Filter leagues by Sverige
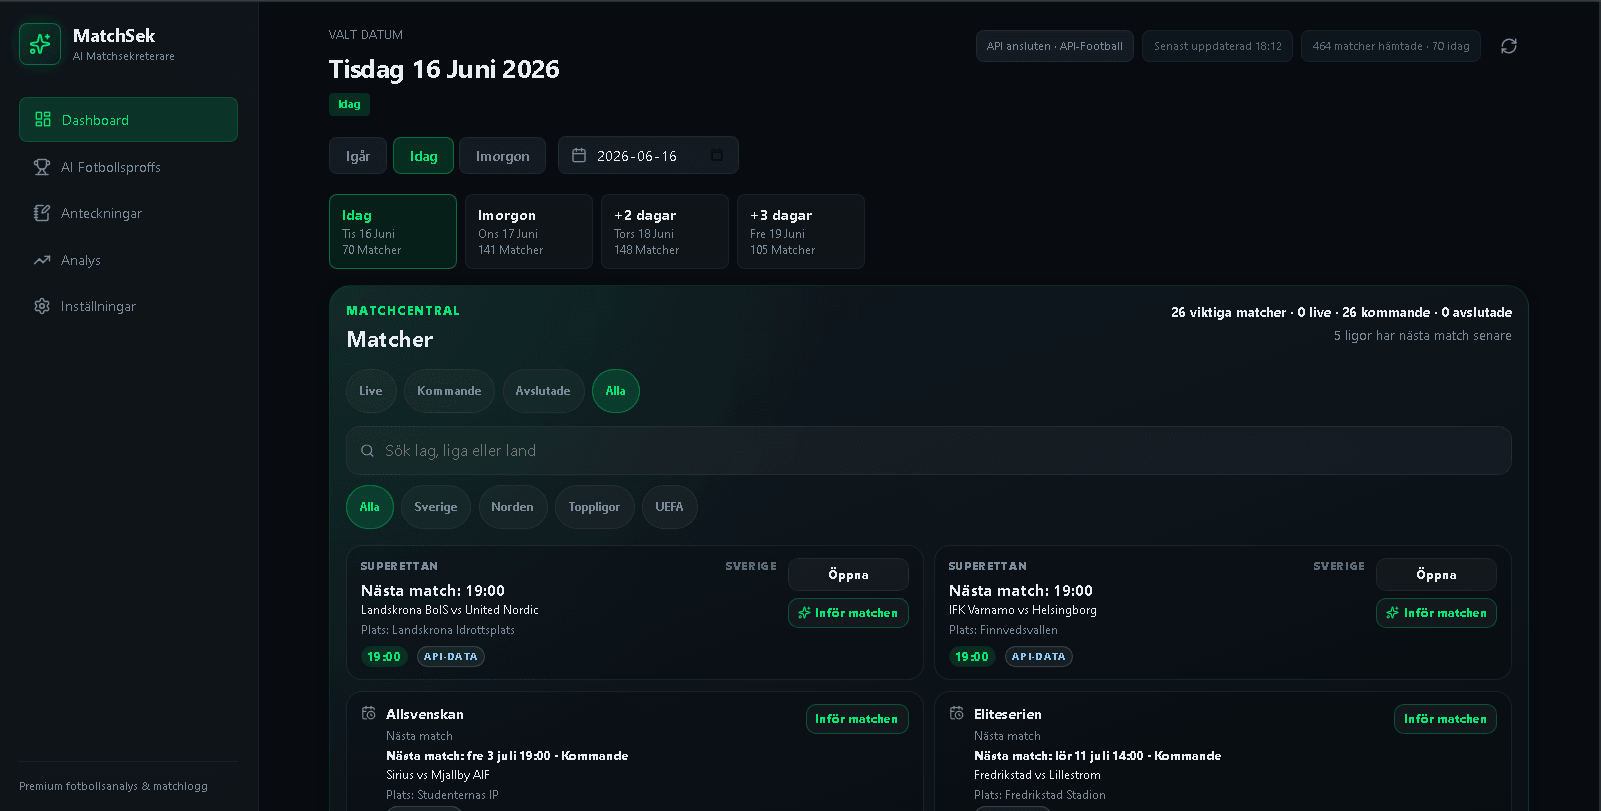Viewport: 1601px width, 811px height. coord(436,507)
